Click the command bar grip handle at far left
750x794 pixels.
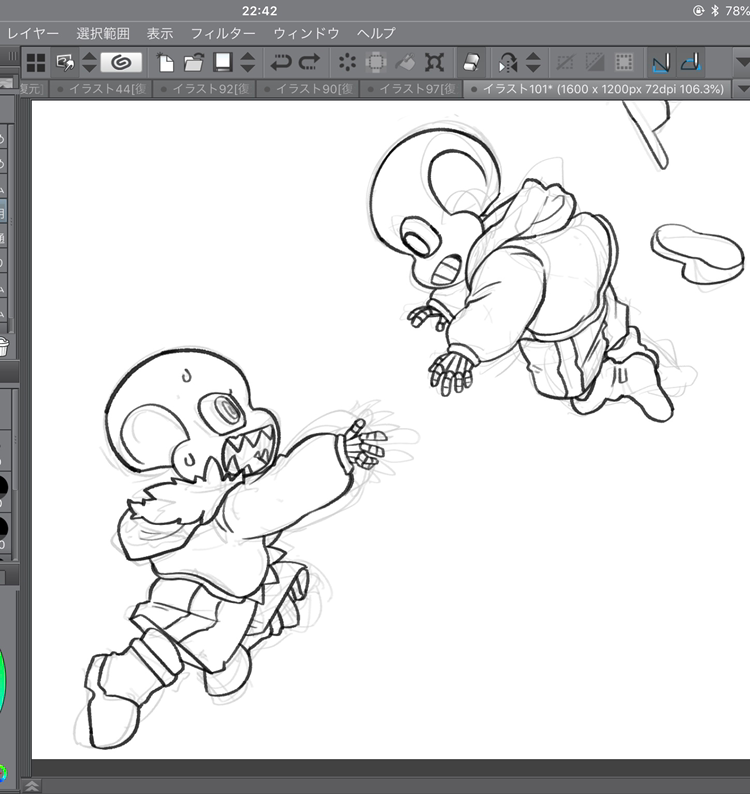[x=13, y=56]
